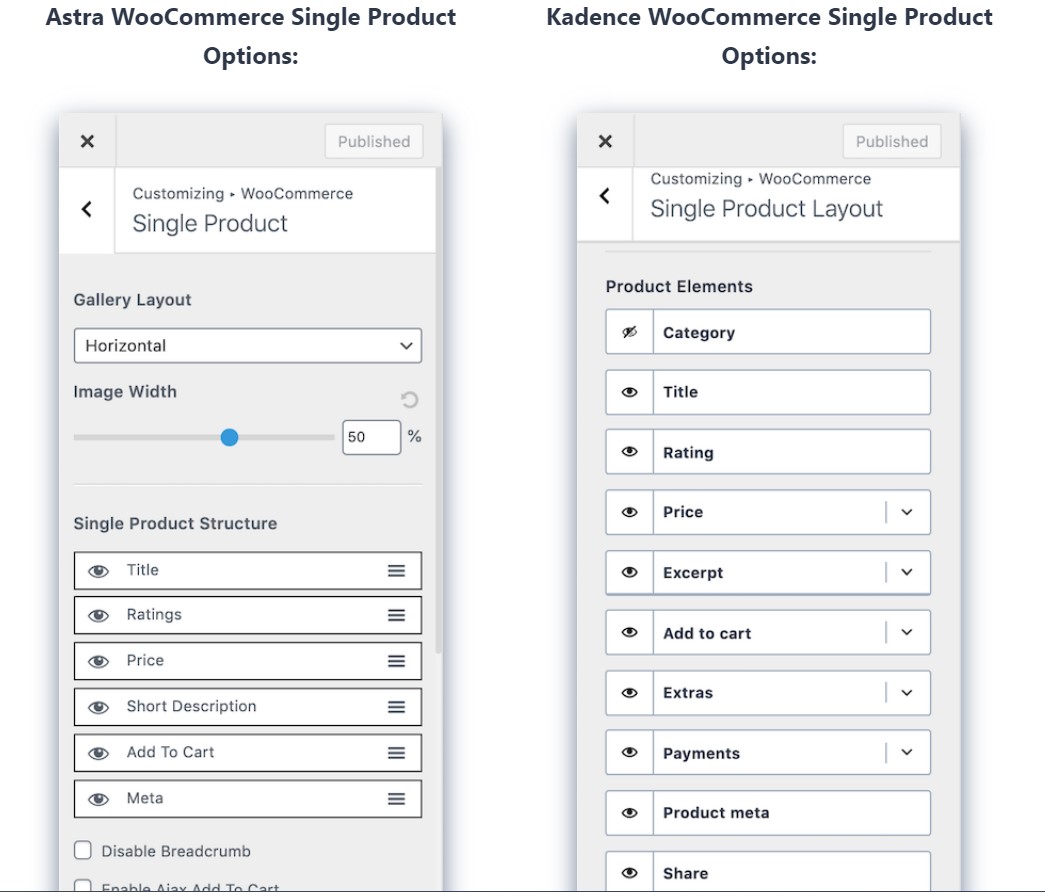
Task: Click the drag handle on Title row
Action: click(x=397, y=571)
